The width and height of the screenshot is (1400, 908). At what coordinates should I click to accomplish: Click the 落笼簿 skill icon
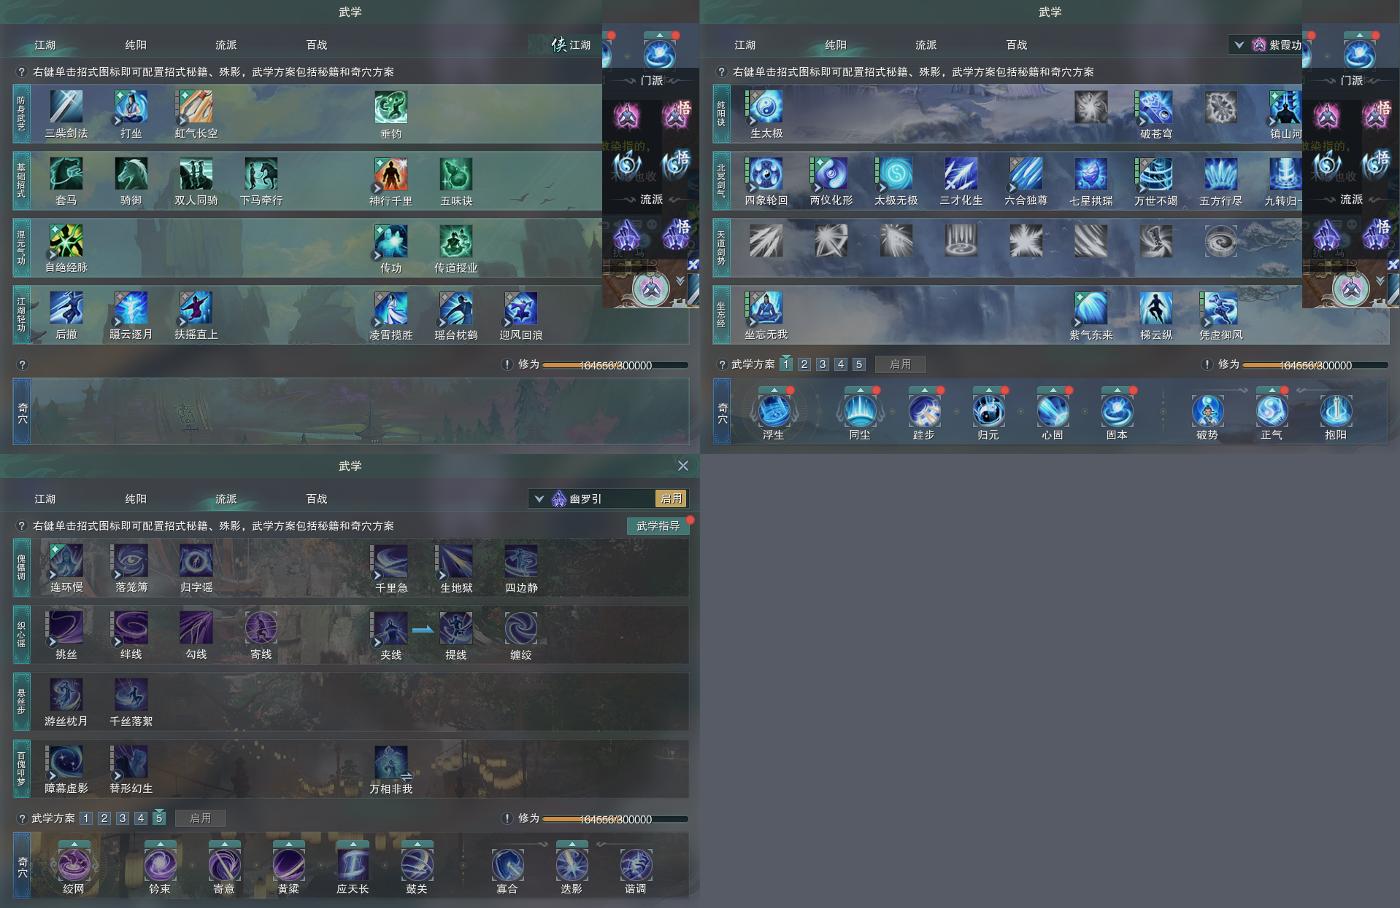tap(131, 562)
